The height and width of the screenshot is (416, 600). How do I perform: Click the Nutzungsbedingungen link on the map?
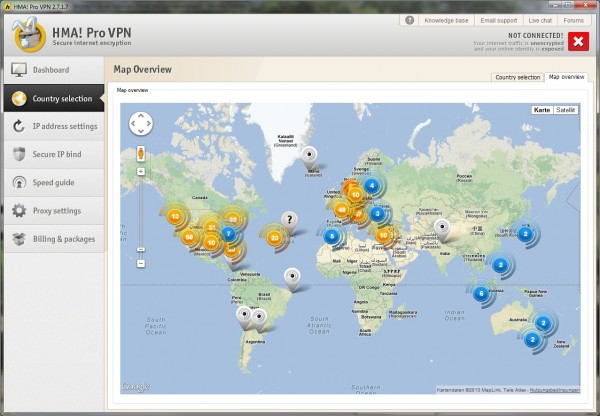[554, 390]
